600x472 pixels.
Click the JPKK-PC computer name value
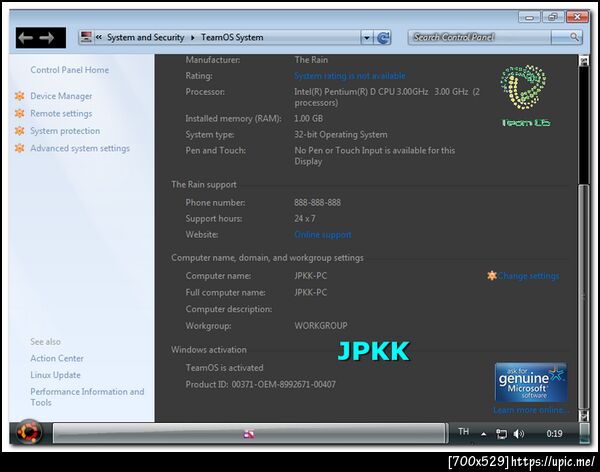pyautogui.click(x=310, y=276)
